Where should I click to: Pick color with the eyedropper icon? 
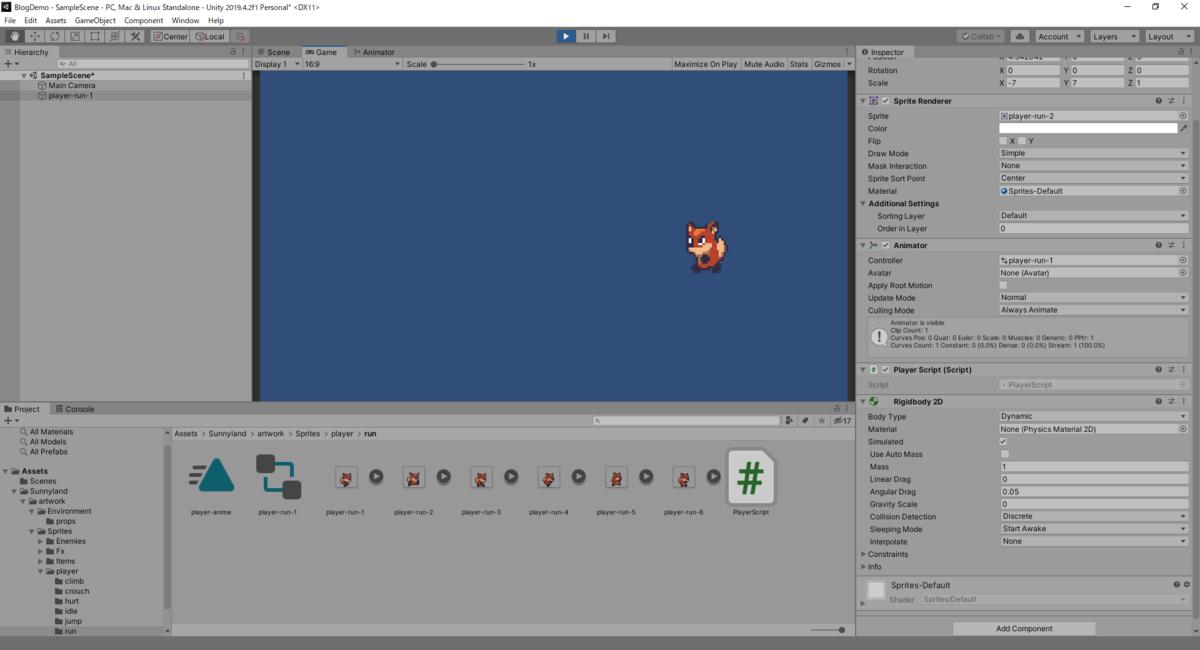(1184, 128)
